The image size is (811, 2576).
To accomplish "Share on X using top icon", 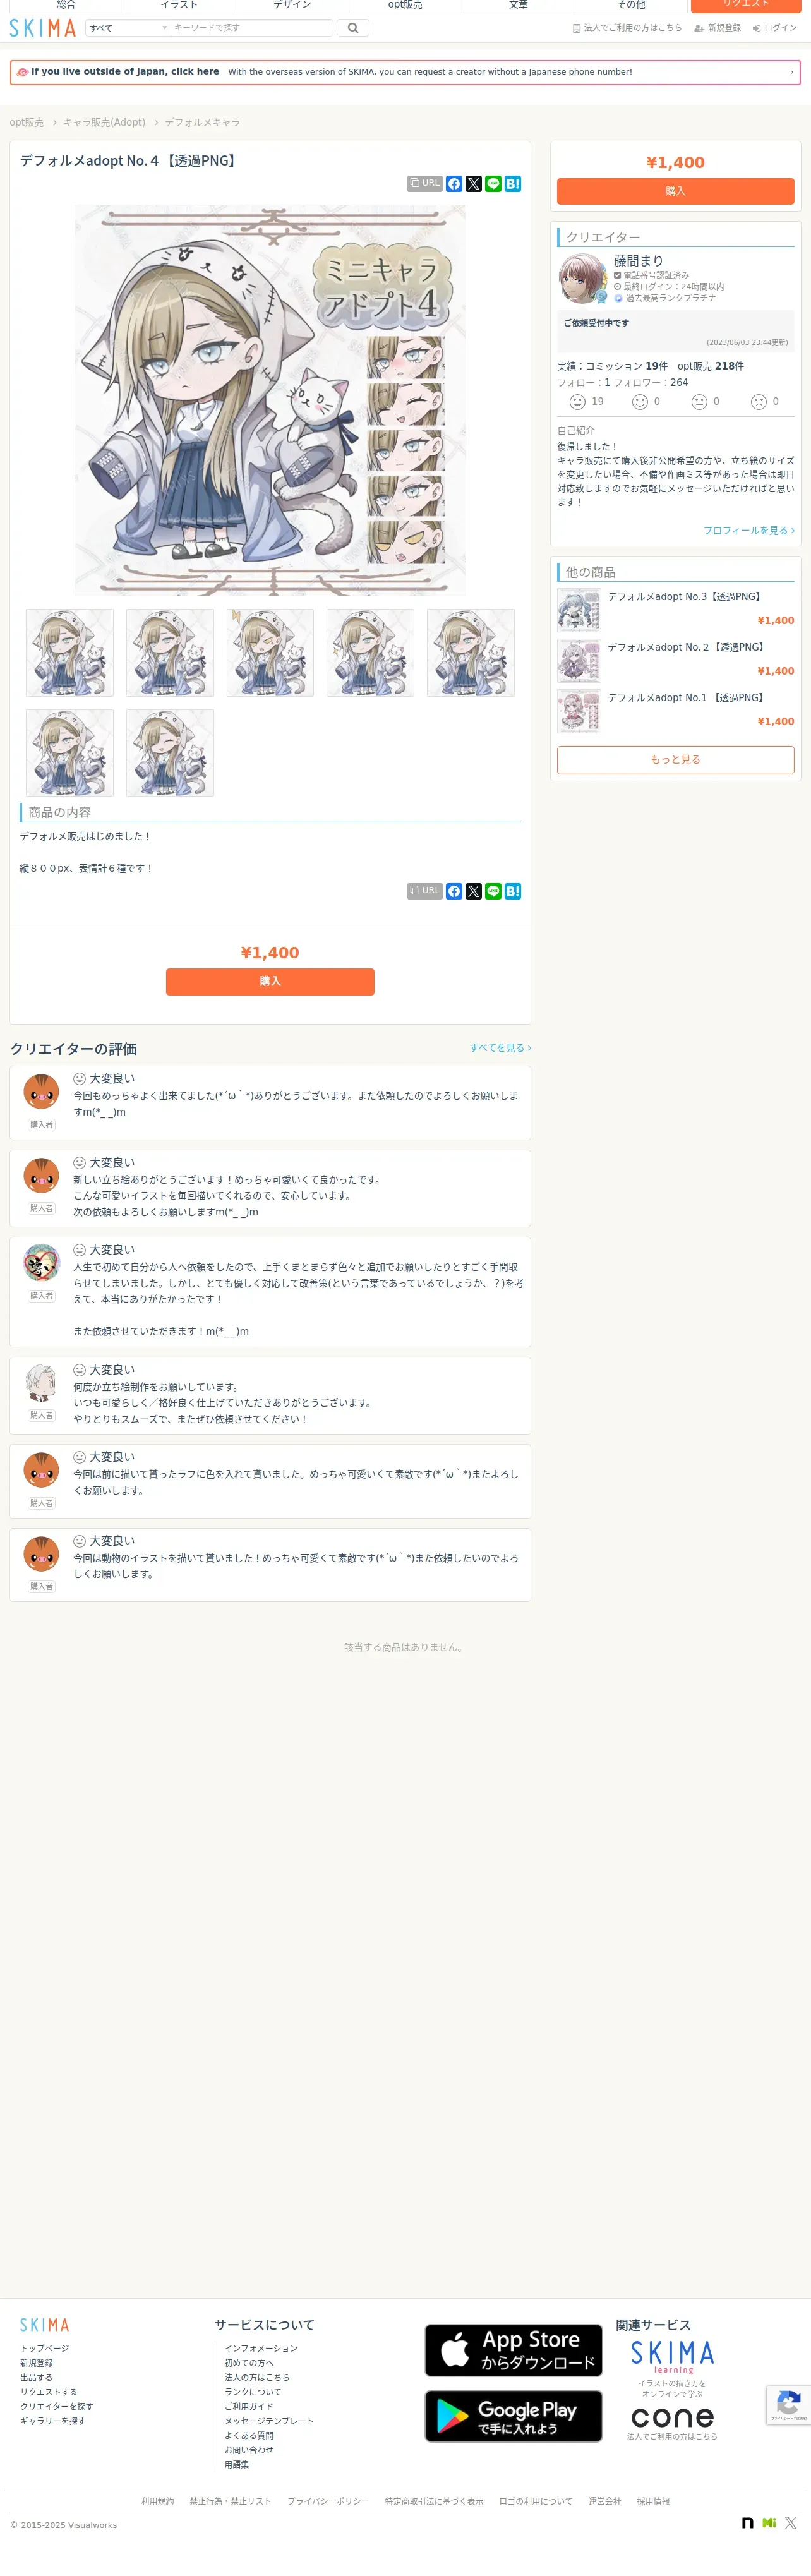I will [474, 184].
